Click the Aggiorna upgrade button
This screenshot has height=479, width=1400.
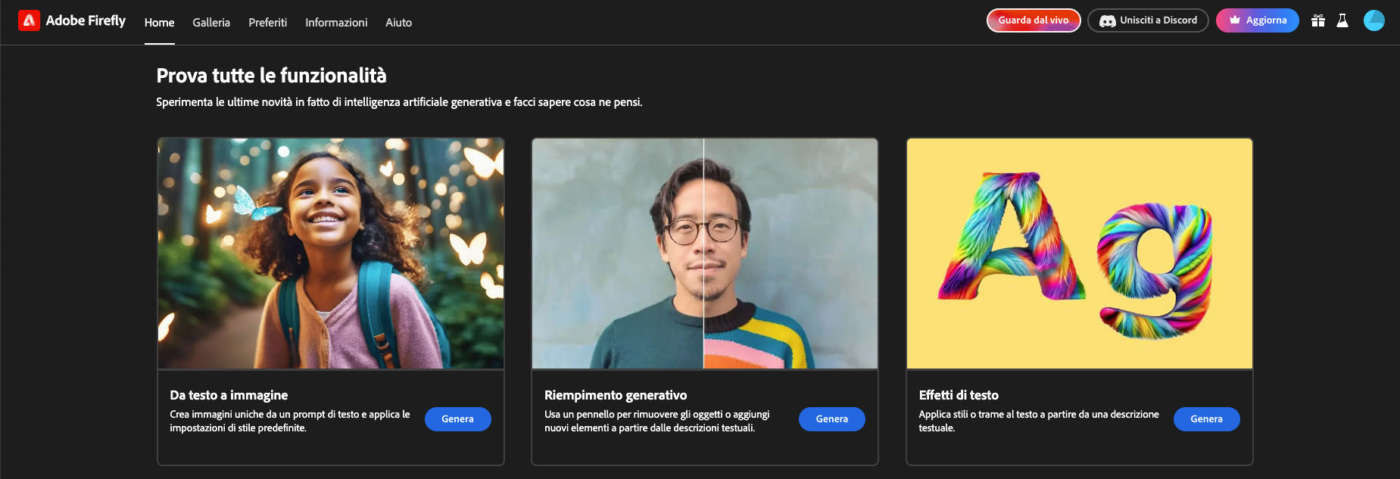pos(1257,20)
